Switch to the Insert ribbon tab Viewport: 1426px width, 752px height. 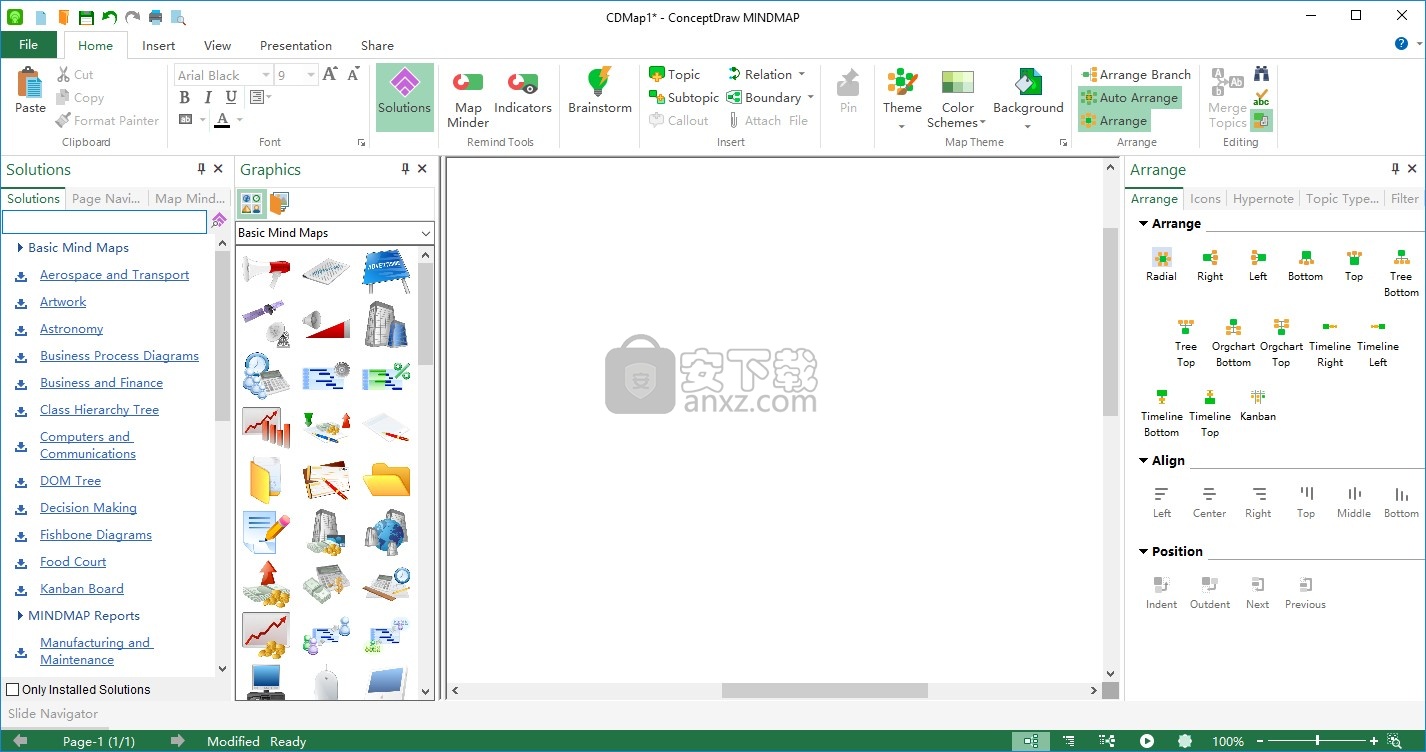(x=158, y=45)
